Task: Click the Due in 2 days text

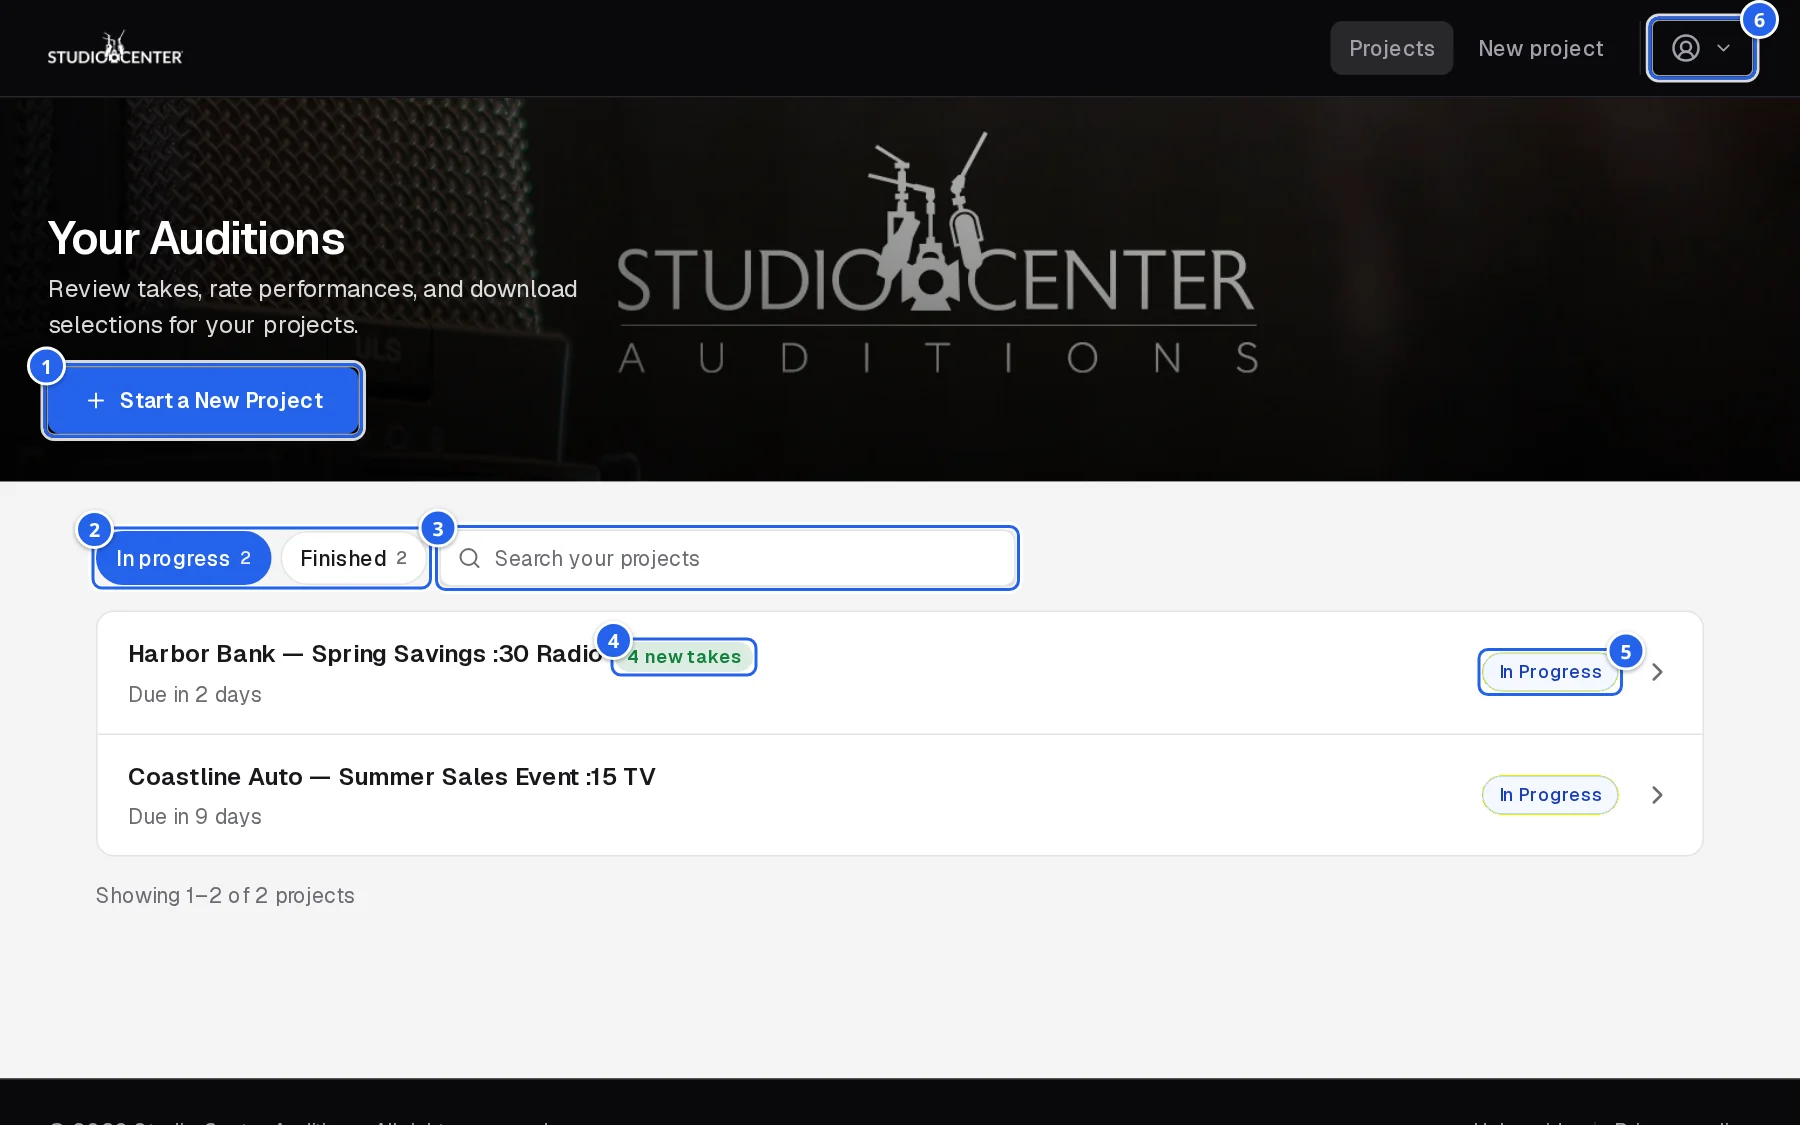Action: 195,695
